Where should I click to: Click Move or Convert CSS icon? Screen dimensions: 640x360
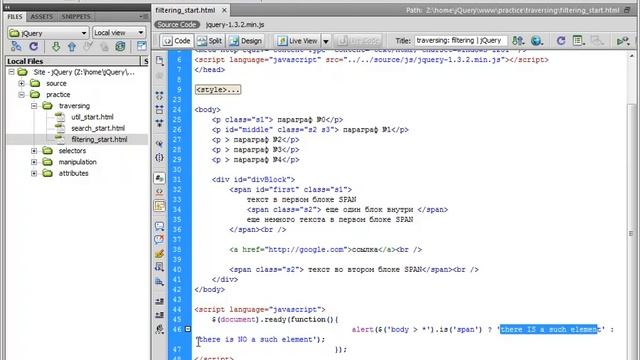click(160, 282)
